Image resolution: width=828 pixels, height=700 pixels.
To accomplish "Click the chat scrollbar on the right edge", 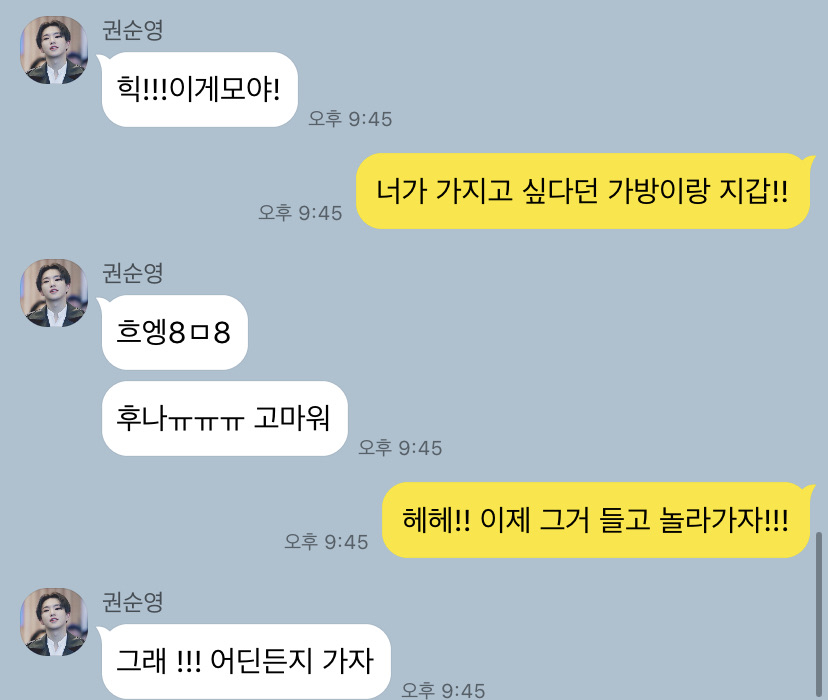I will pyautogui.click(x=819, y=615).
